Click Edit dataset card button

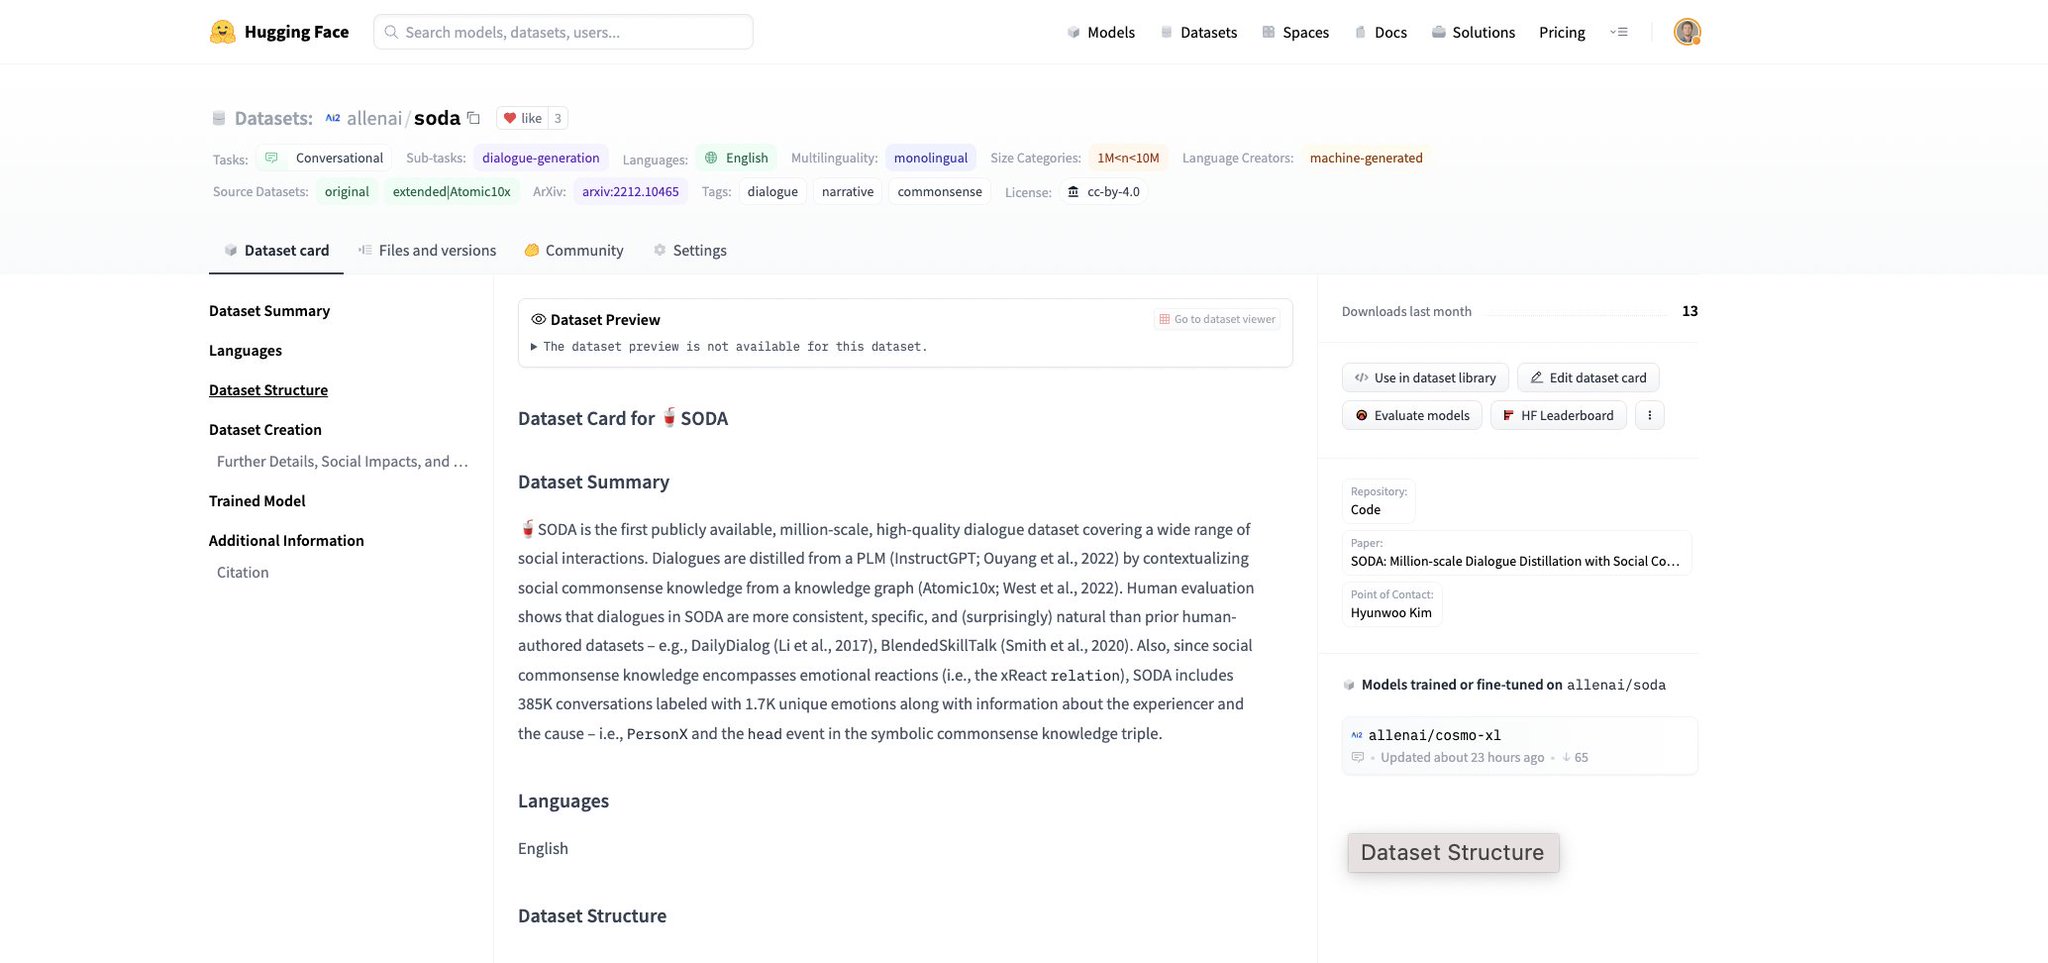(1588, 377)
